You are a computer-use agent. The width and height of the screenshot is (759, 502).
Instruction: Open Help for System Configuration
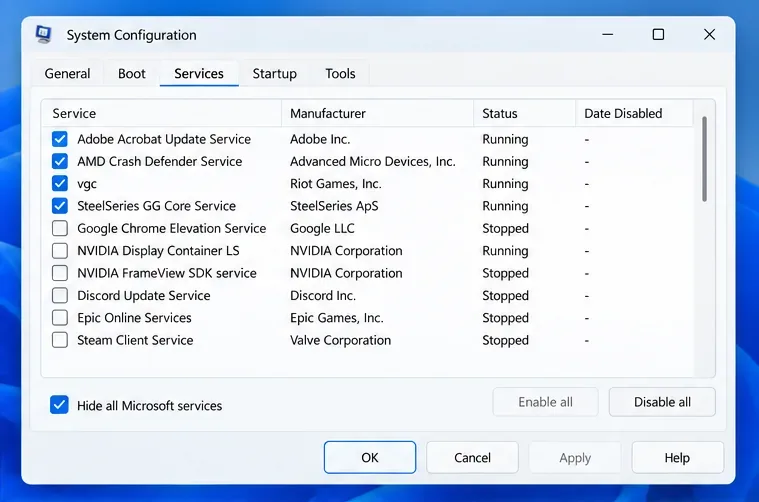point(677,457)
